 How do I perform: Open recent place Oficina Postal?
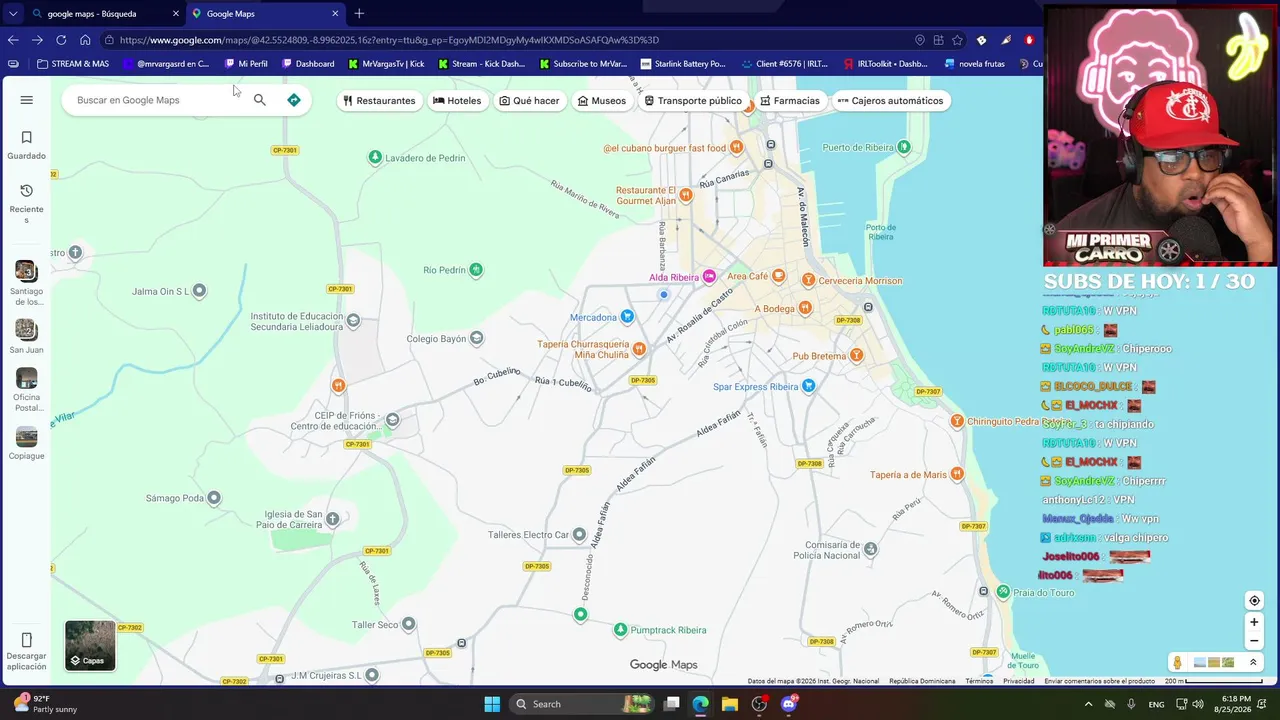coord(27,390)
